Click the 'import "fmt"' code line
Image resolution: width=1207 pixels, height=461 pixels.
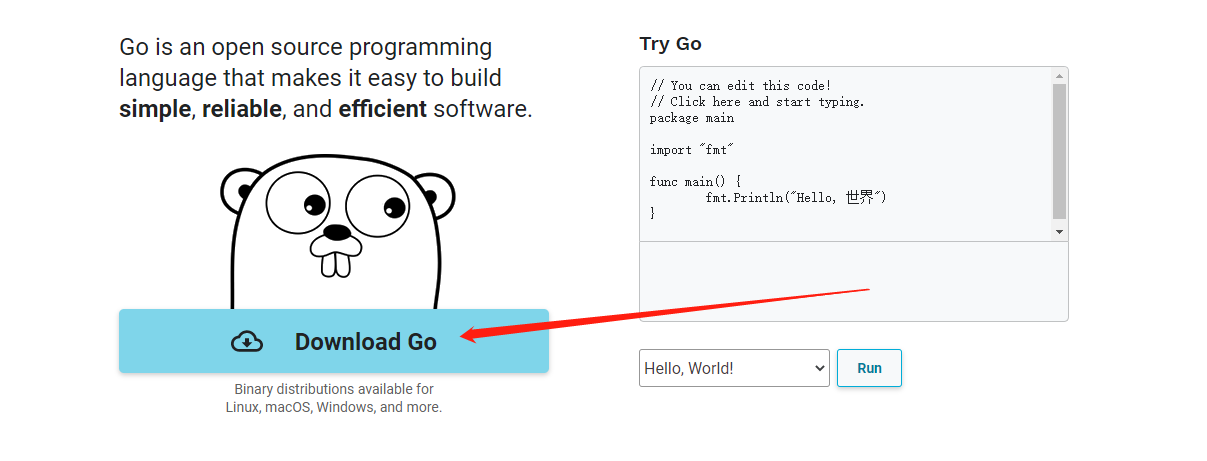click(x=692, y=150)
